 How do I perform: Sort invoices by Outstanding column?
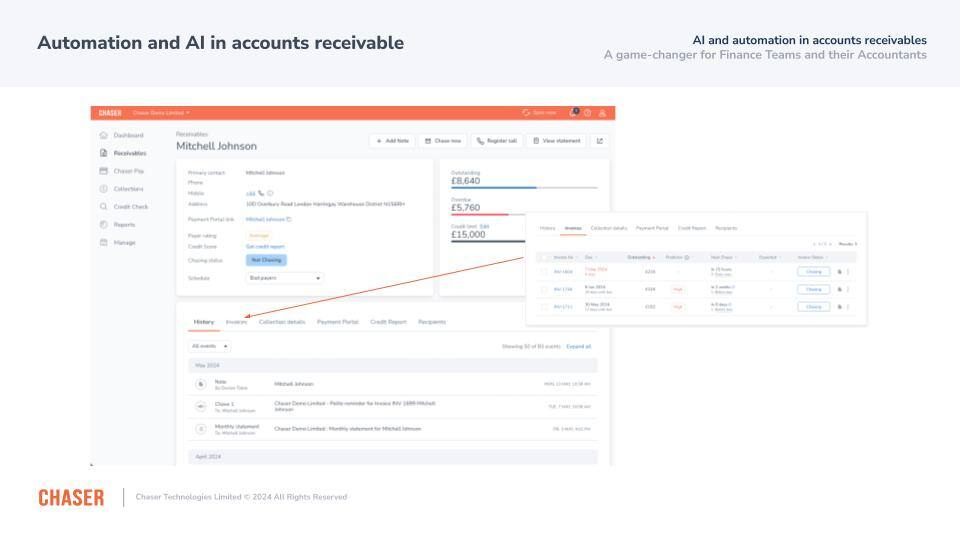pos(641,257)
